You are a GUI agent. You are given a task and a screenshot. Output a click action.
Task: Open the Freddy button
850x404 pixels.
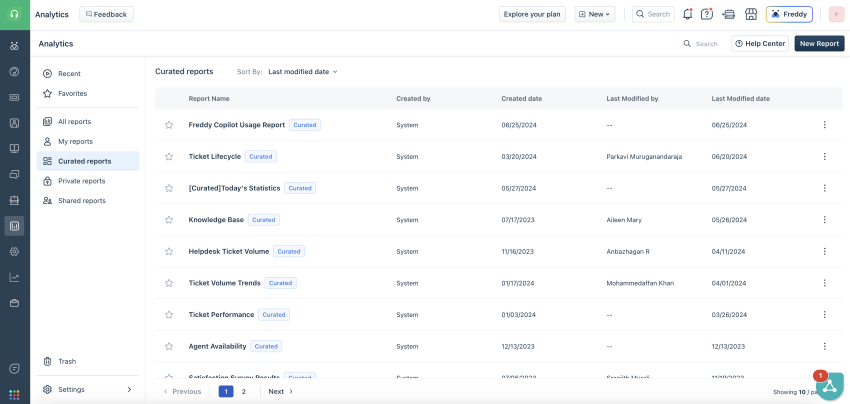pos(789,15)
